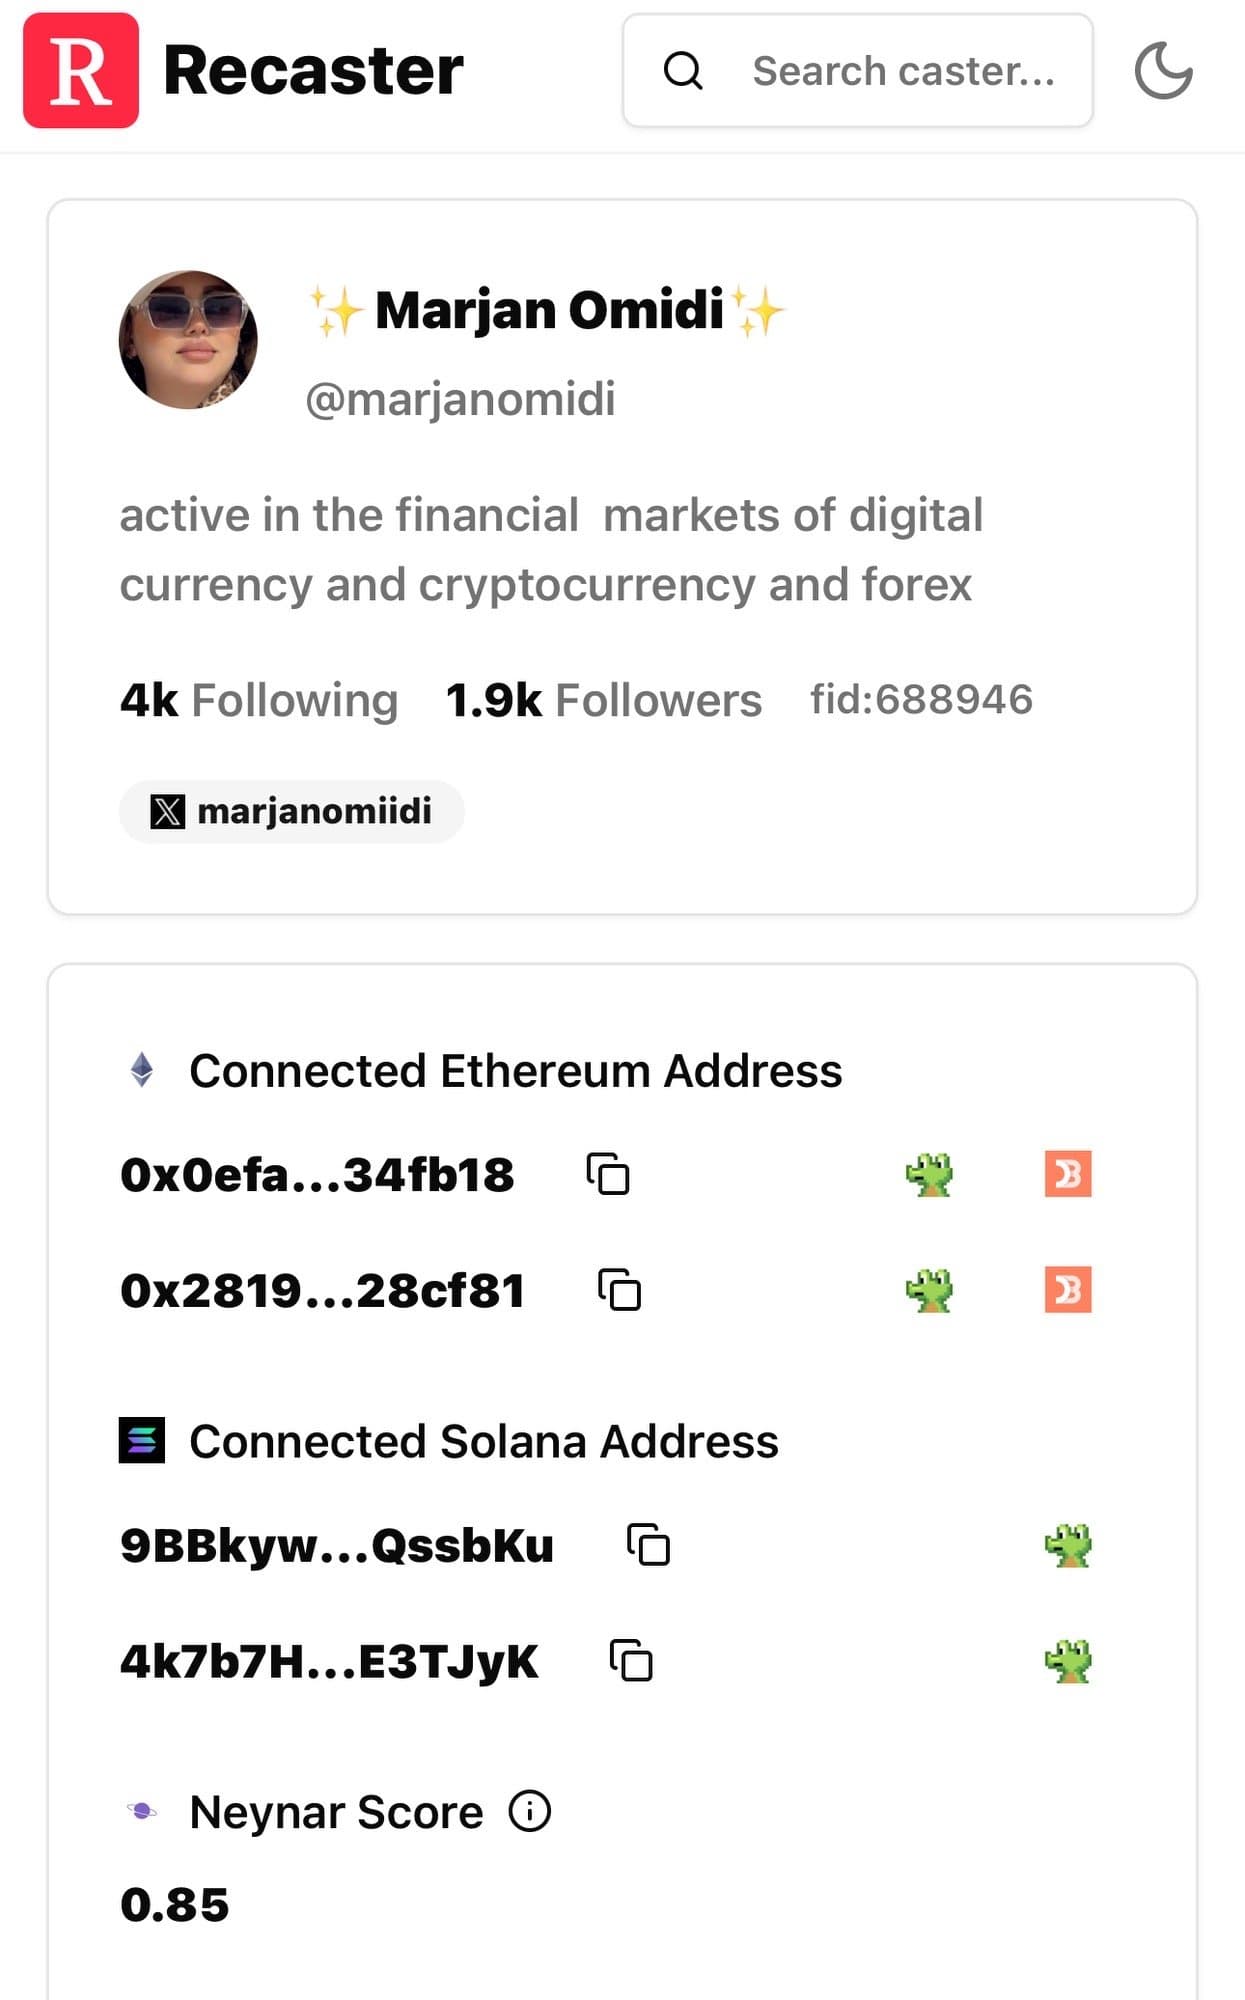Click orange B icon beside 0x0efa...34fb18
1245x2000 pixels.
click(1068, 1174)
